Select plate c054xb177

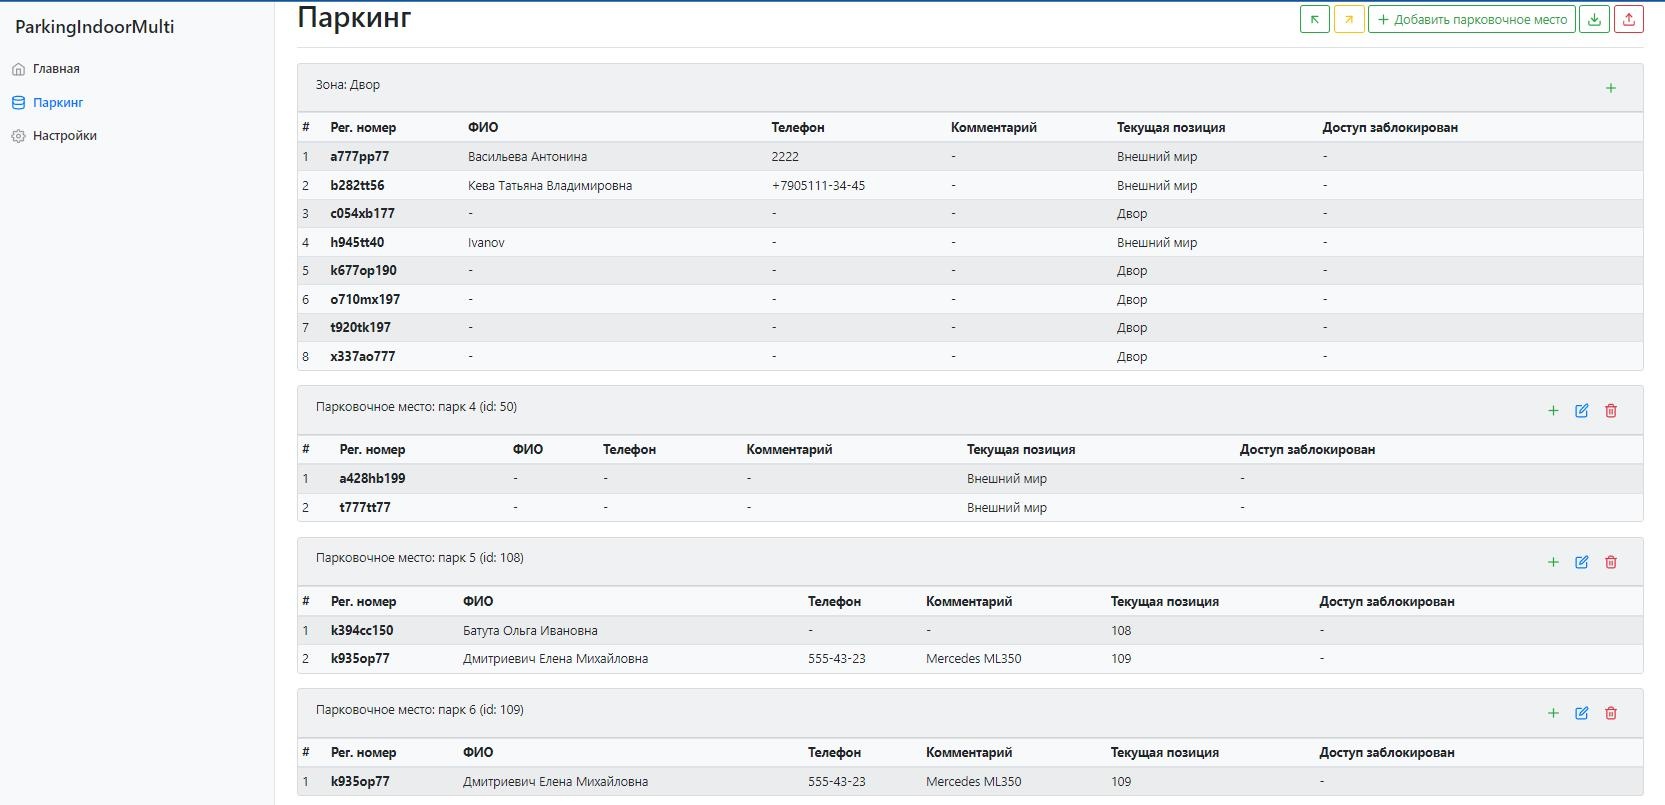point(363,214)
